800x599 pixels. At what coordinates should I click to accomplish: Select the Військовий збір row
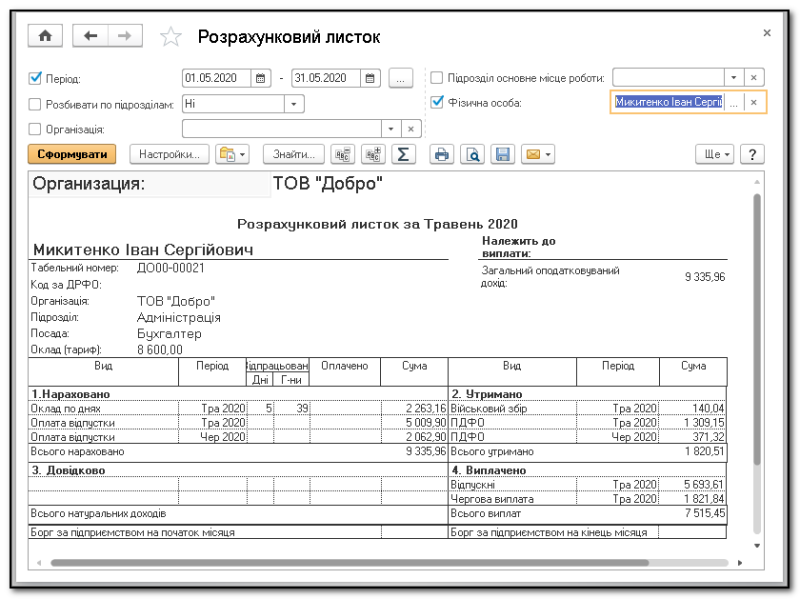point(587,409)
